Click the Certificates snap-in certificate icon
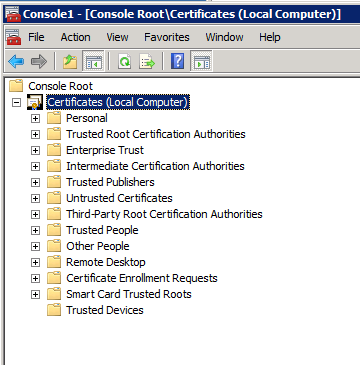 pyautogui.click(x=35, y=102)
